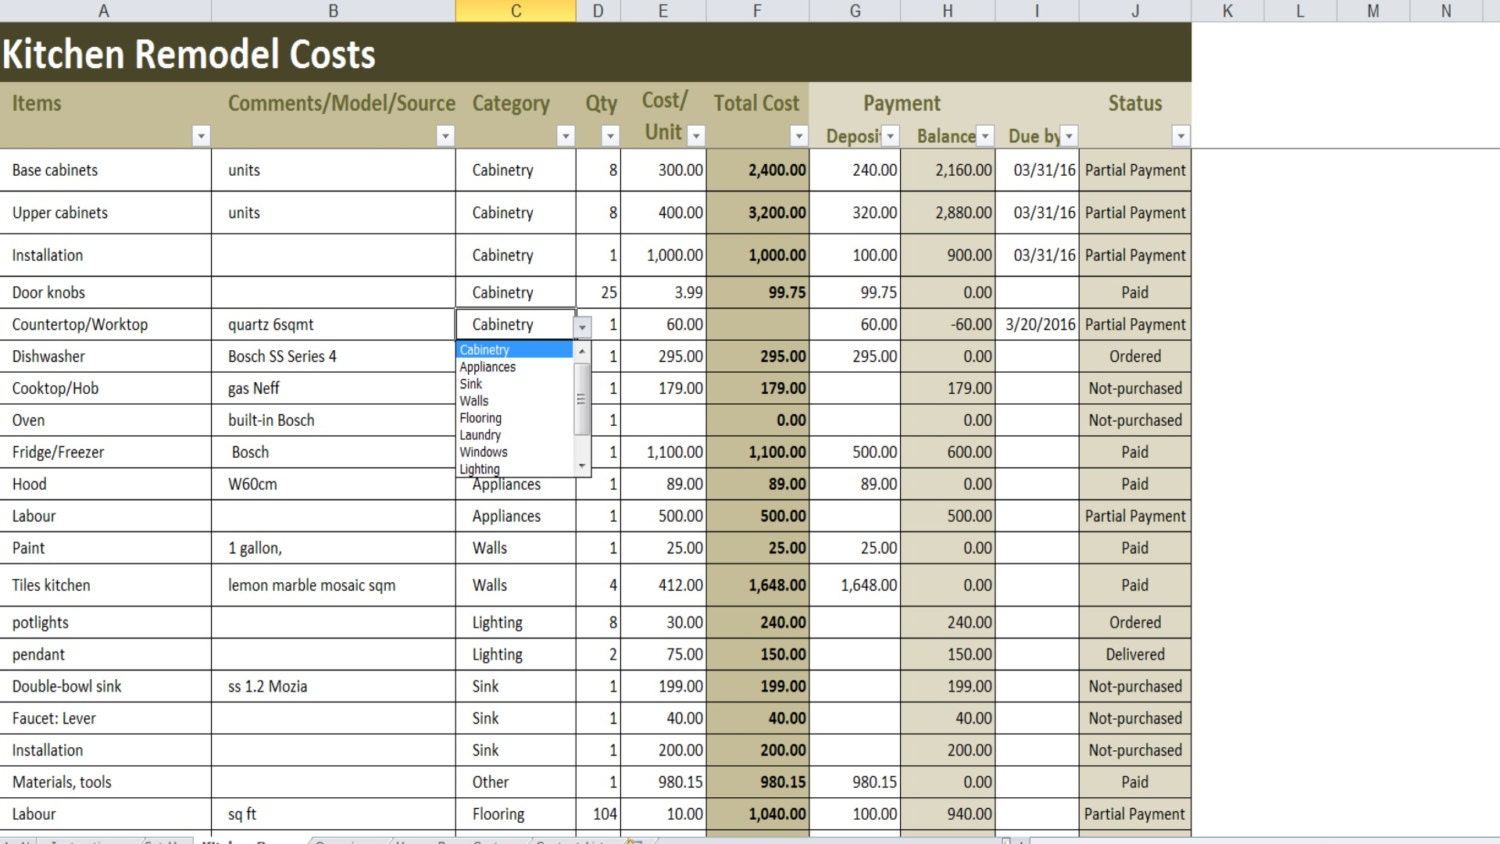Open the Instructions sheet tab

tap(88, 840)
